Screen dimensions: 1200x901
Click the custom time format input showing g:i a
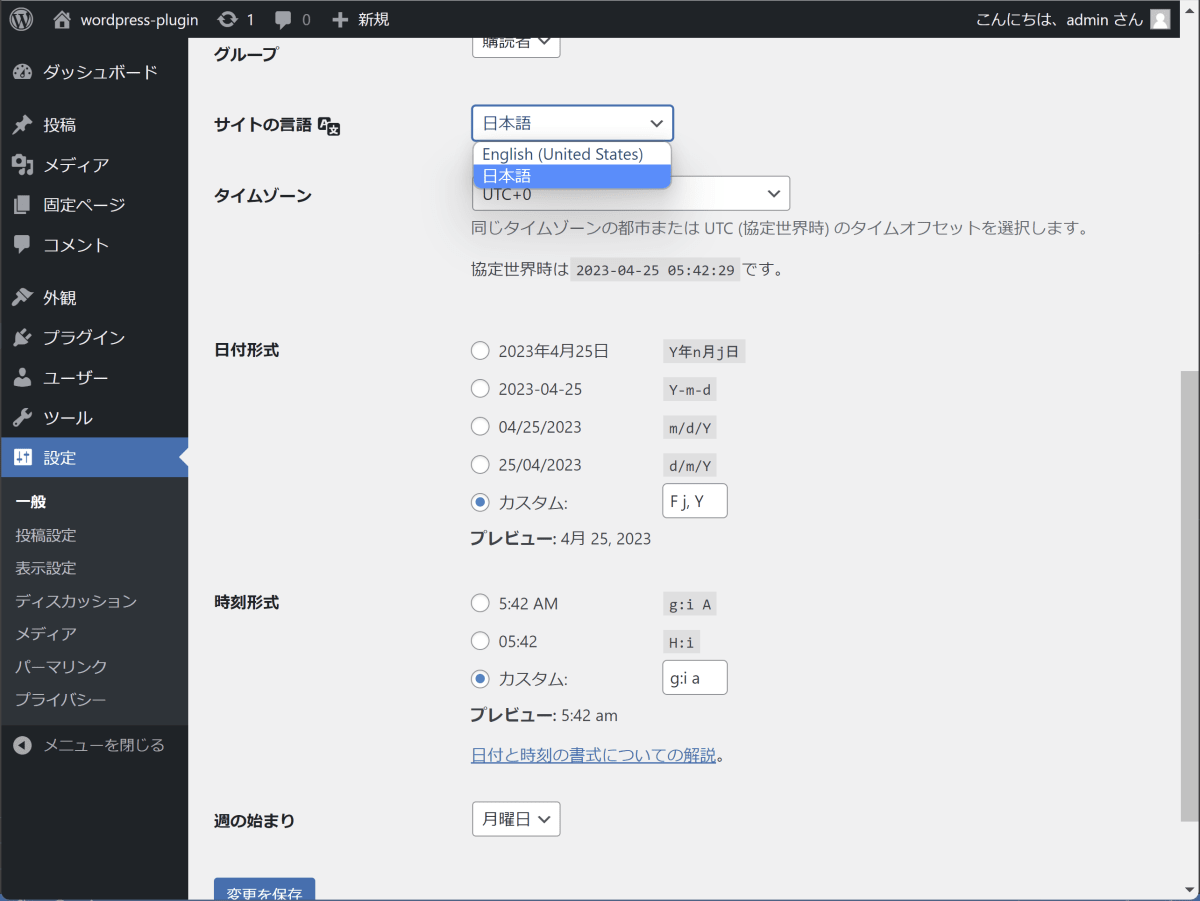tap(694, 678)
